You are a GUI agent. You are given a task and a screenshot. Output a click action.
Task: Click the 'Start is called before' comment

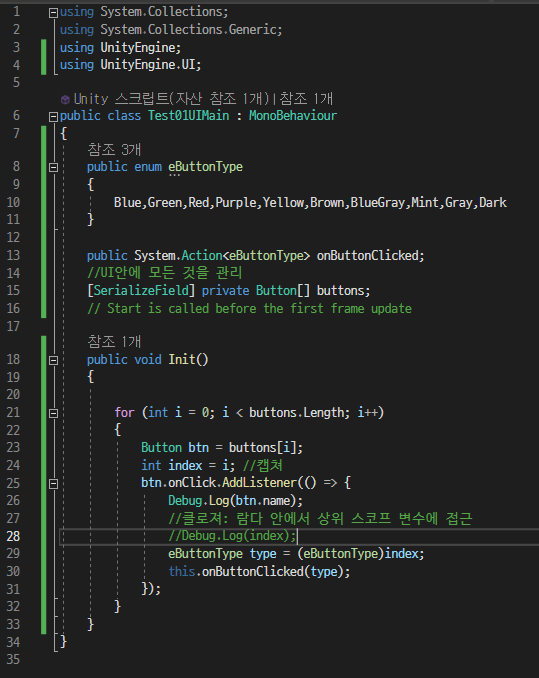[x=249, y=309]
